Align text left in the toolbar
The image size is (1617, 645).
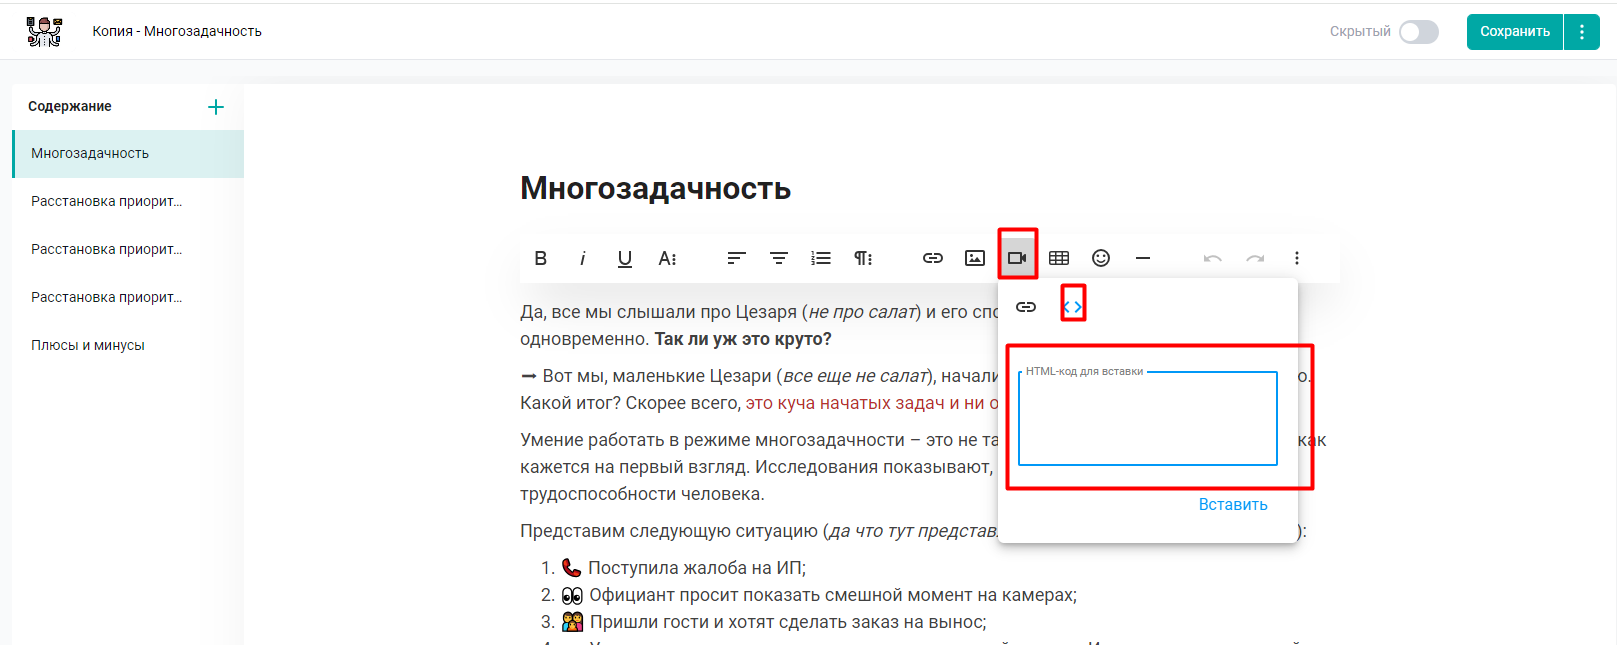click(x=737, y=258)
